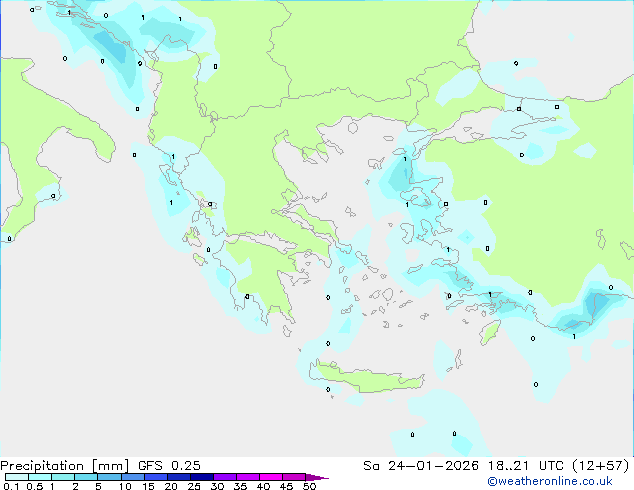Click the '15' legend scale label
Screen dimensions: 634x490
pyautogui.click(x=148, y=486)
